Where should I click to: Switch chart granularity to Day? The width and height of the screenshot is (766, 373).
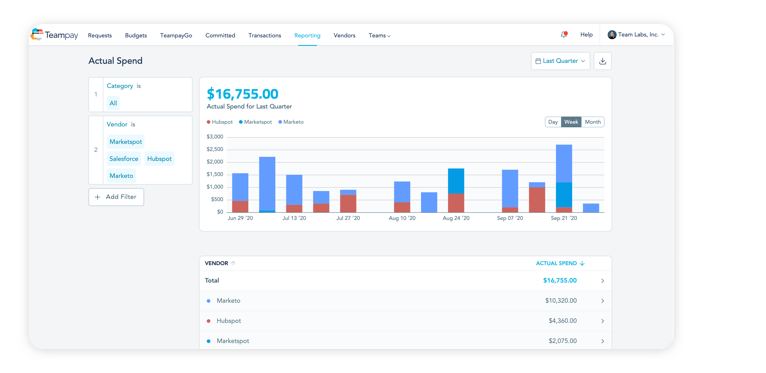pos(553,122)
